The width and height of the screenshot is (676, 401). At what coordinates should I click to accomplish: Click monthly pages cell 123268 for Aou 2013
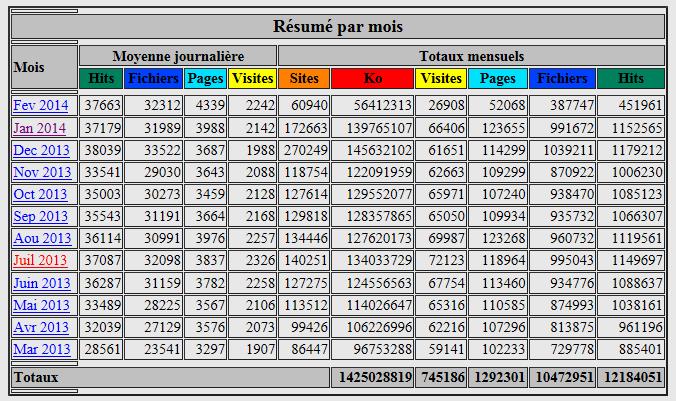click(498, 238)
